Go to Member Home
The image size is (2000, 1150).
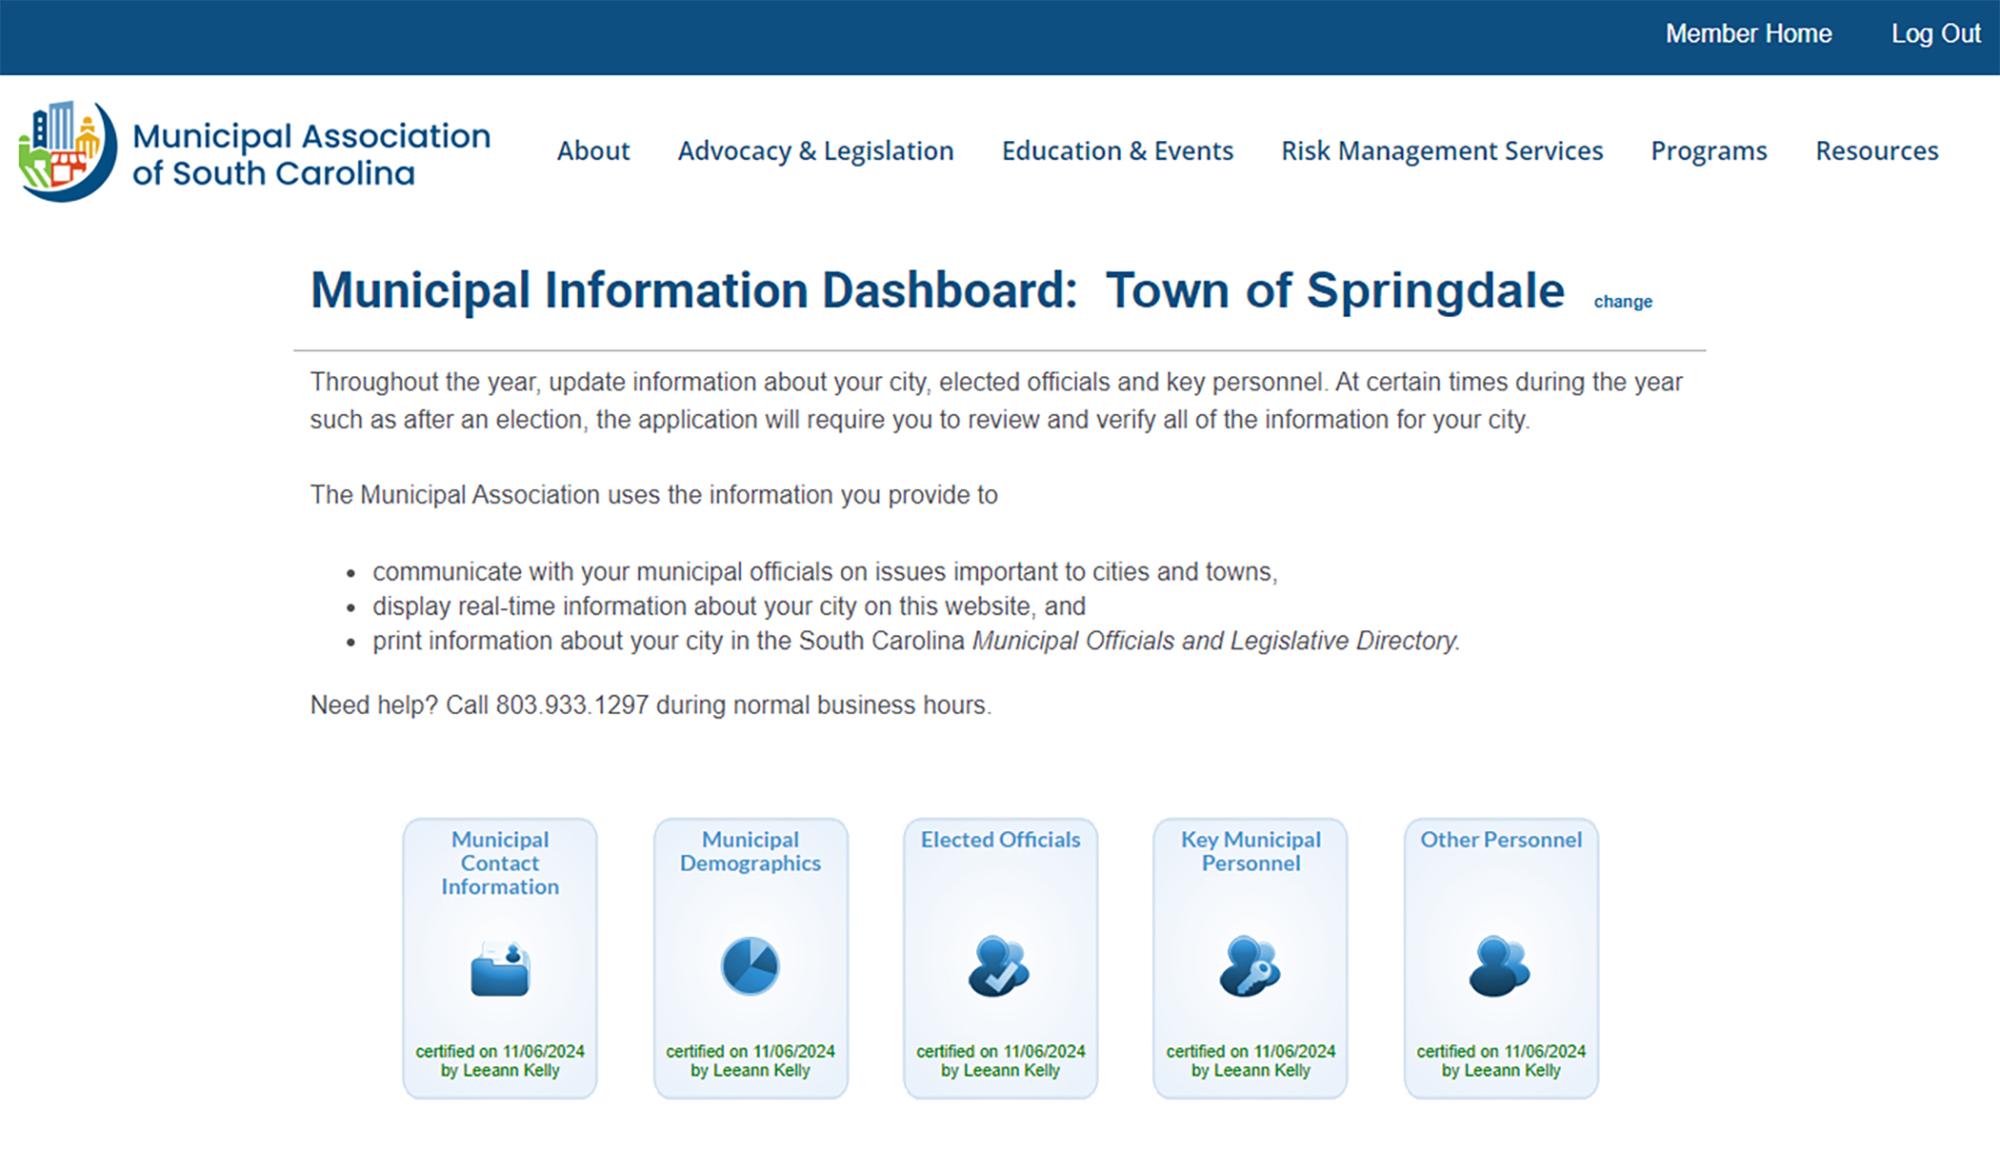tap(1748, 33)
